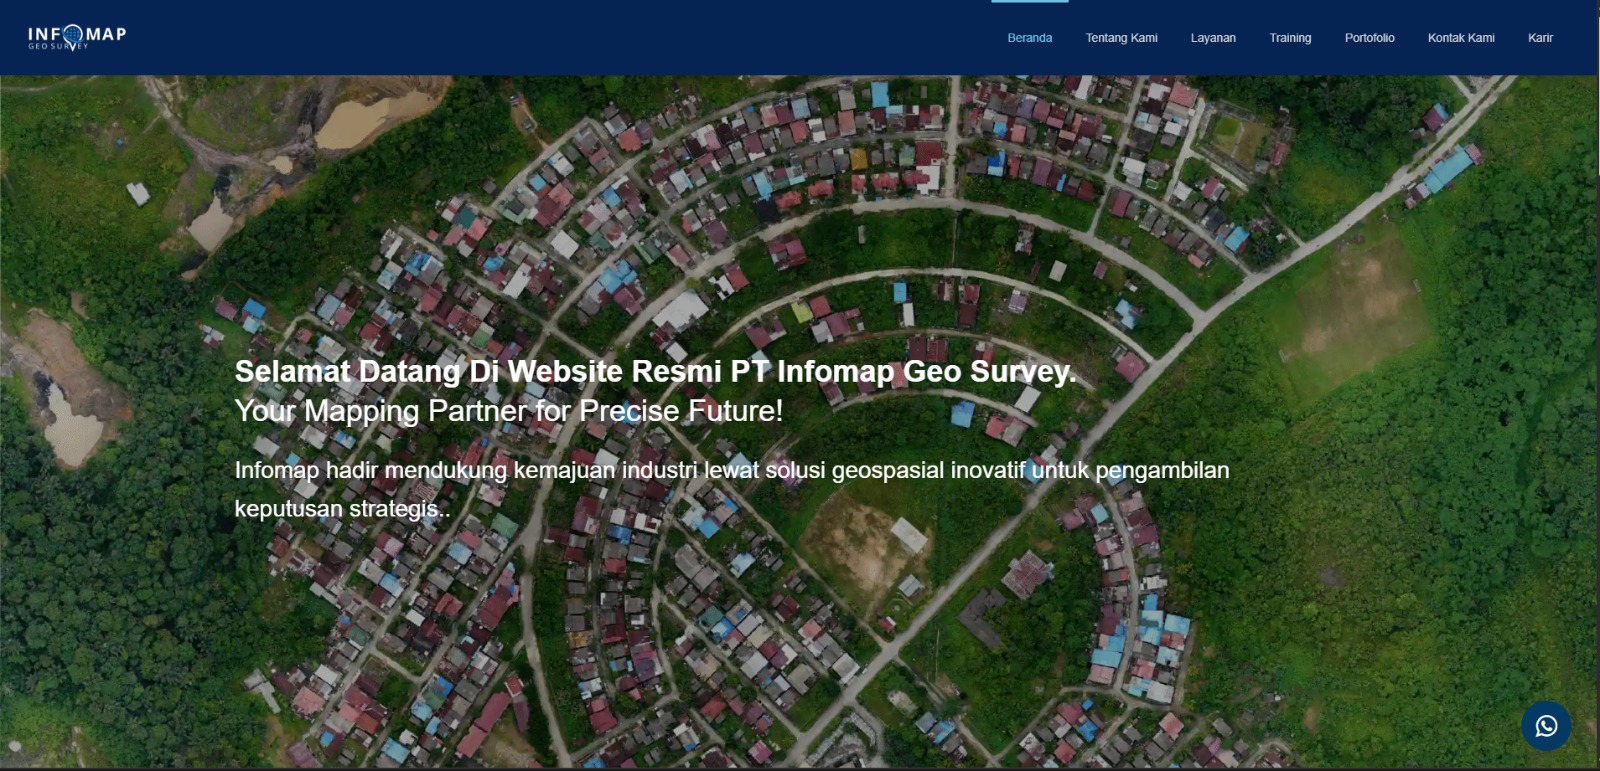
Task: Open the Karir menu link
Action: point(1540,38)
